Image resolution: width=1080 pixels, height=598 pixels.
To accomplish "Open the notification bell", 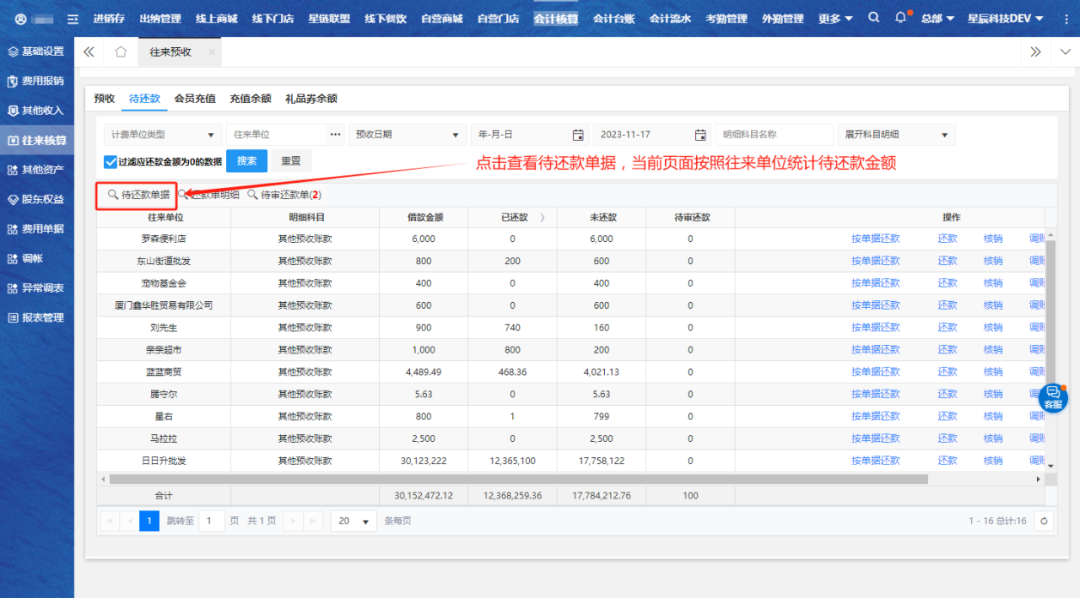I will tap(901, 18).
